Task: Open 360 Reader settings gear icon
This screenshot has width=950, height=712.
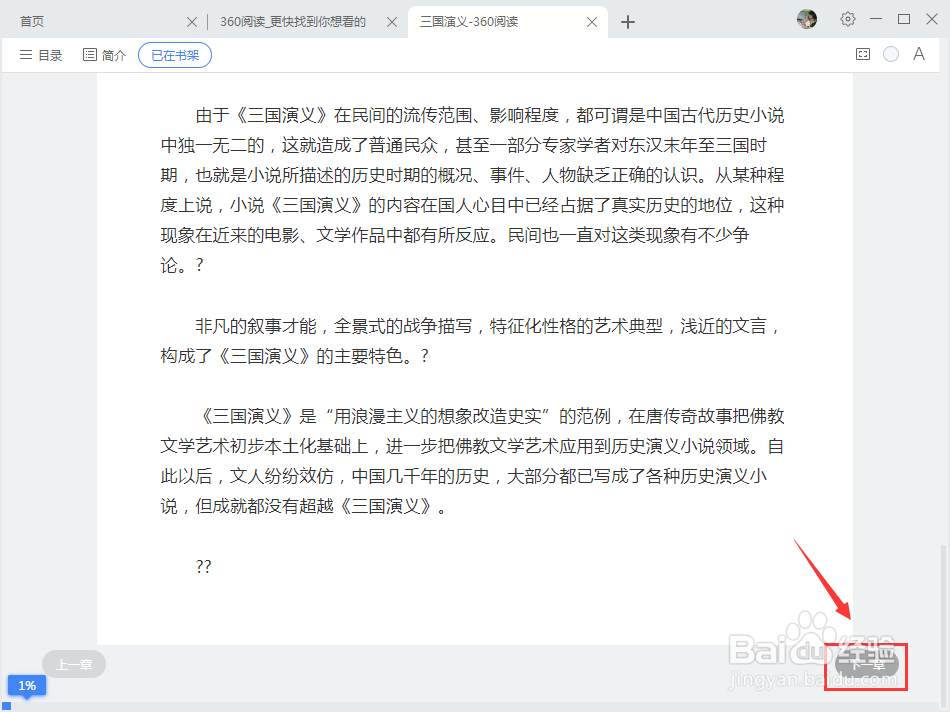Action: pyautogui.click(x=847, y=19)
